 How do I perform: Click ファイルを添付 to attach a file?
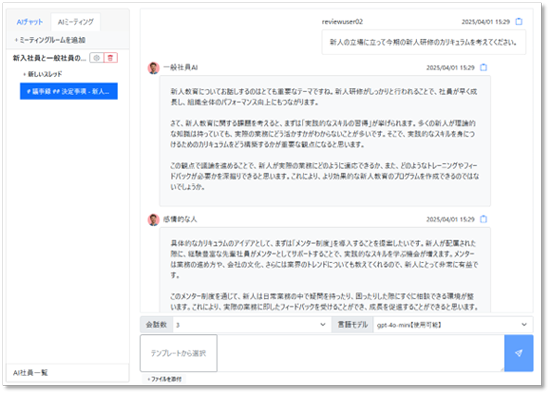point(165,379)
